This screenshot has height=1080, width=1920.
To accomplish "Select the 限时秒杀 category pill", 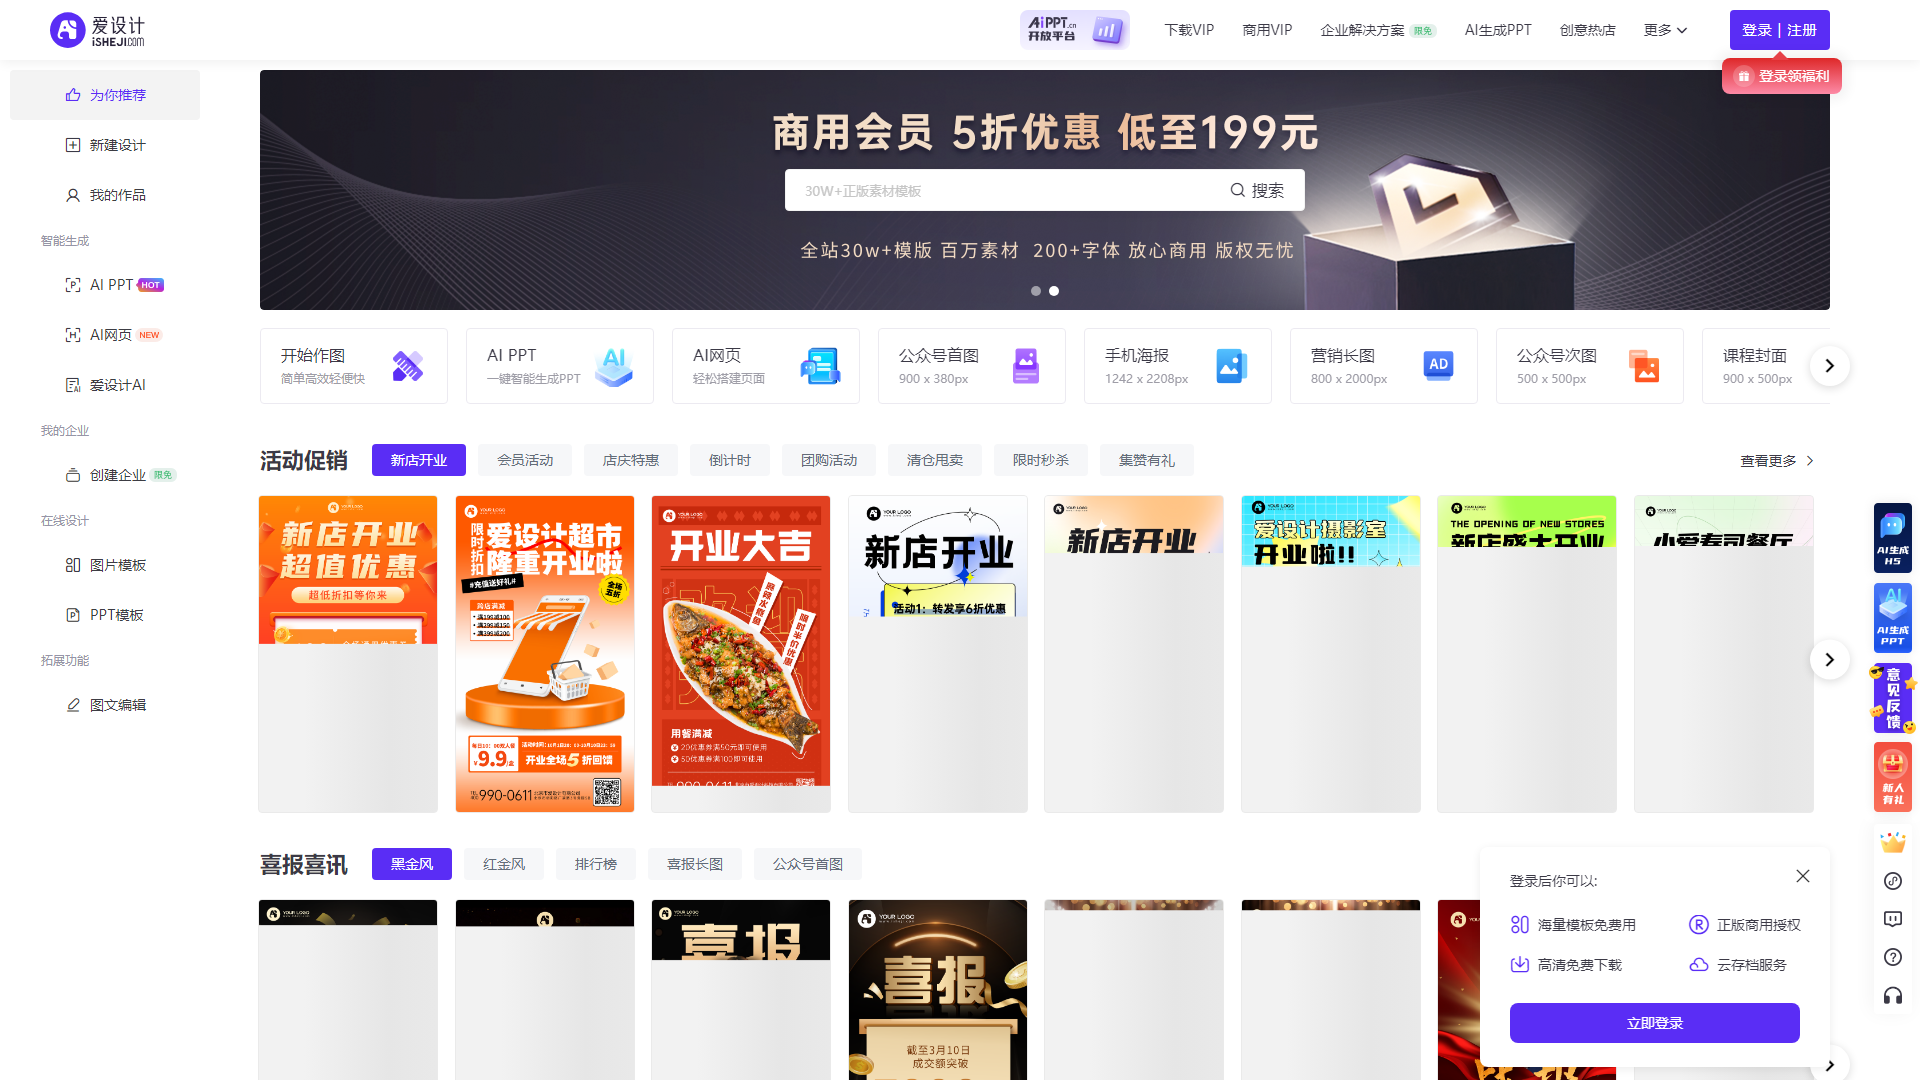I will pos(1040,459).
